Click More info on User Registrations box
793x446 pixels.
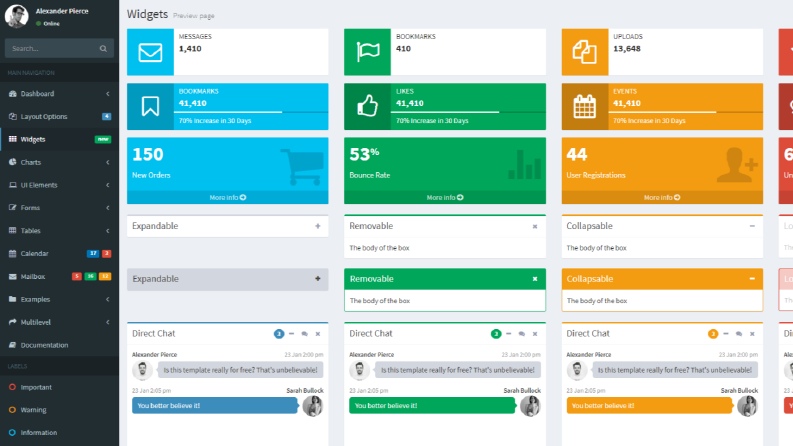(x=662, y=197)
